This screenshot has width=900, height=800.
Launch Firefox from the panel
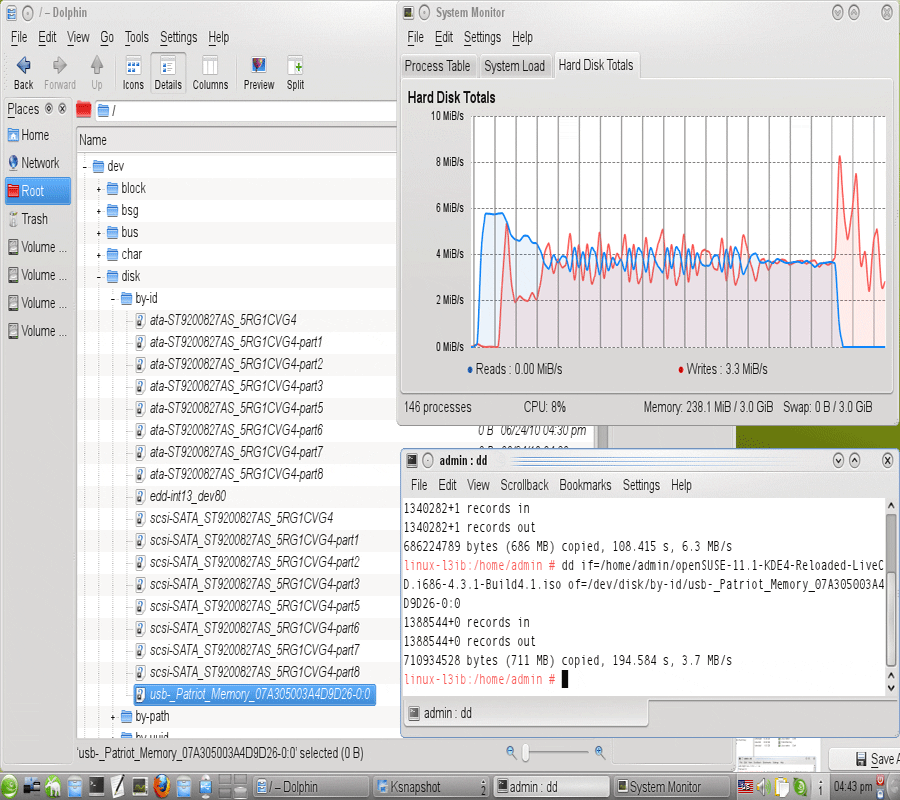tap(162, 787)
